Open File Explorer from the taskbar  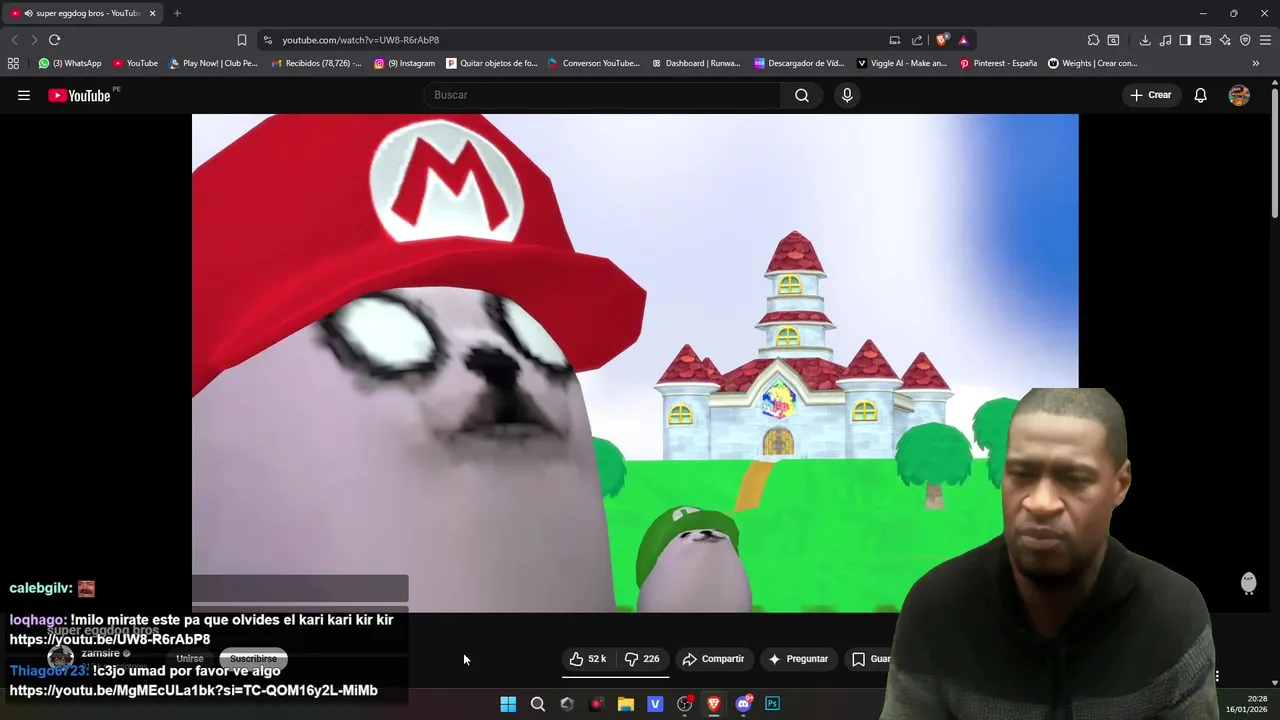click(626, 704)
